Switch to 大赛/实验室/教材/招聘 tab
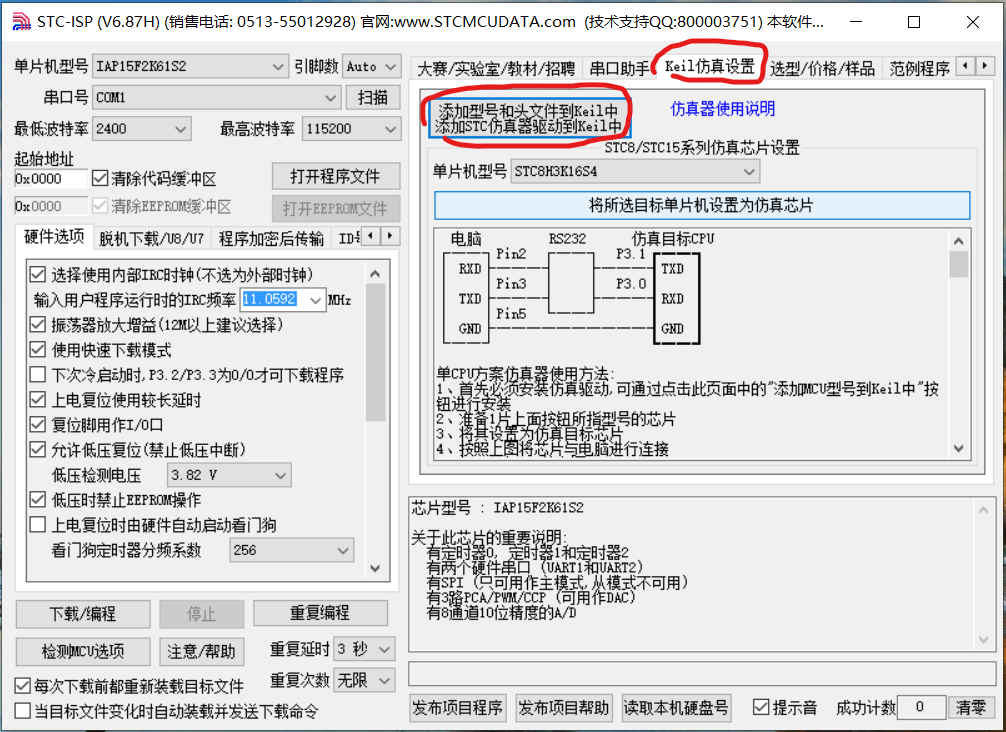 coord(496,68)
